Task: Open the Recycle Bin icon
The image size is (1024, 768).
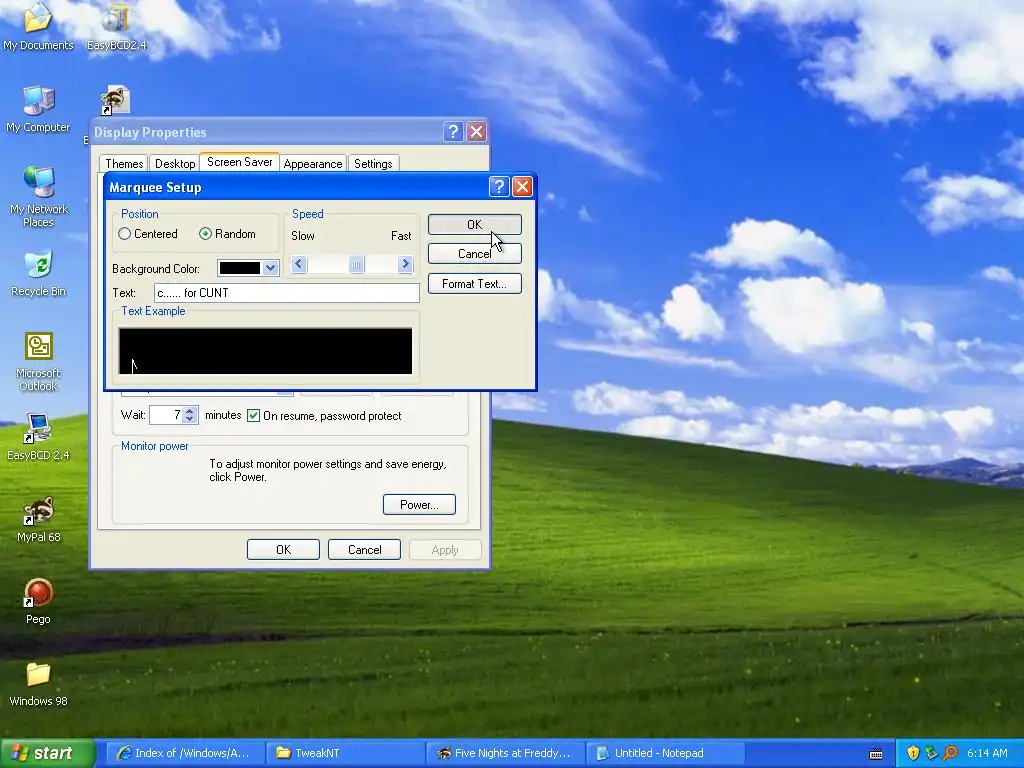Action: (x=38, y=273)
